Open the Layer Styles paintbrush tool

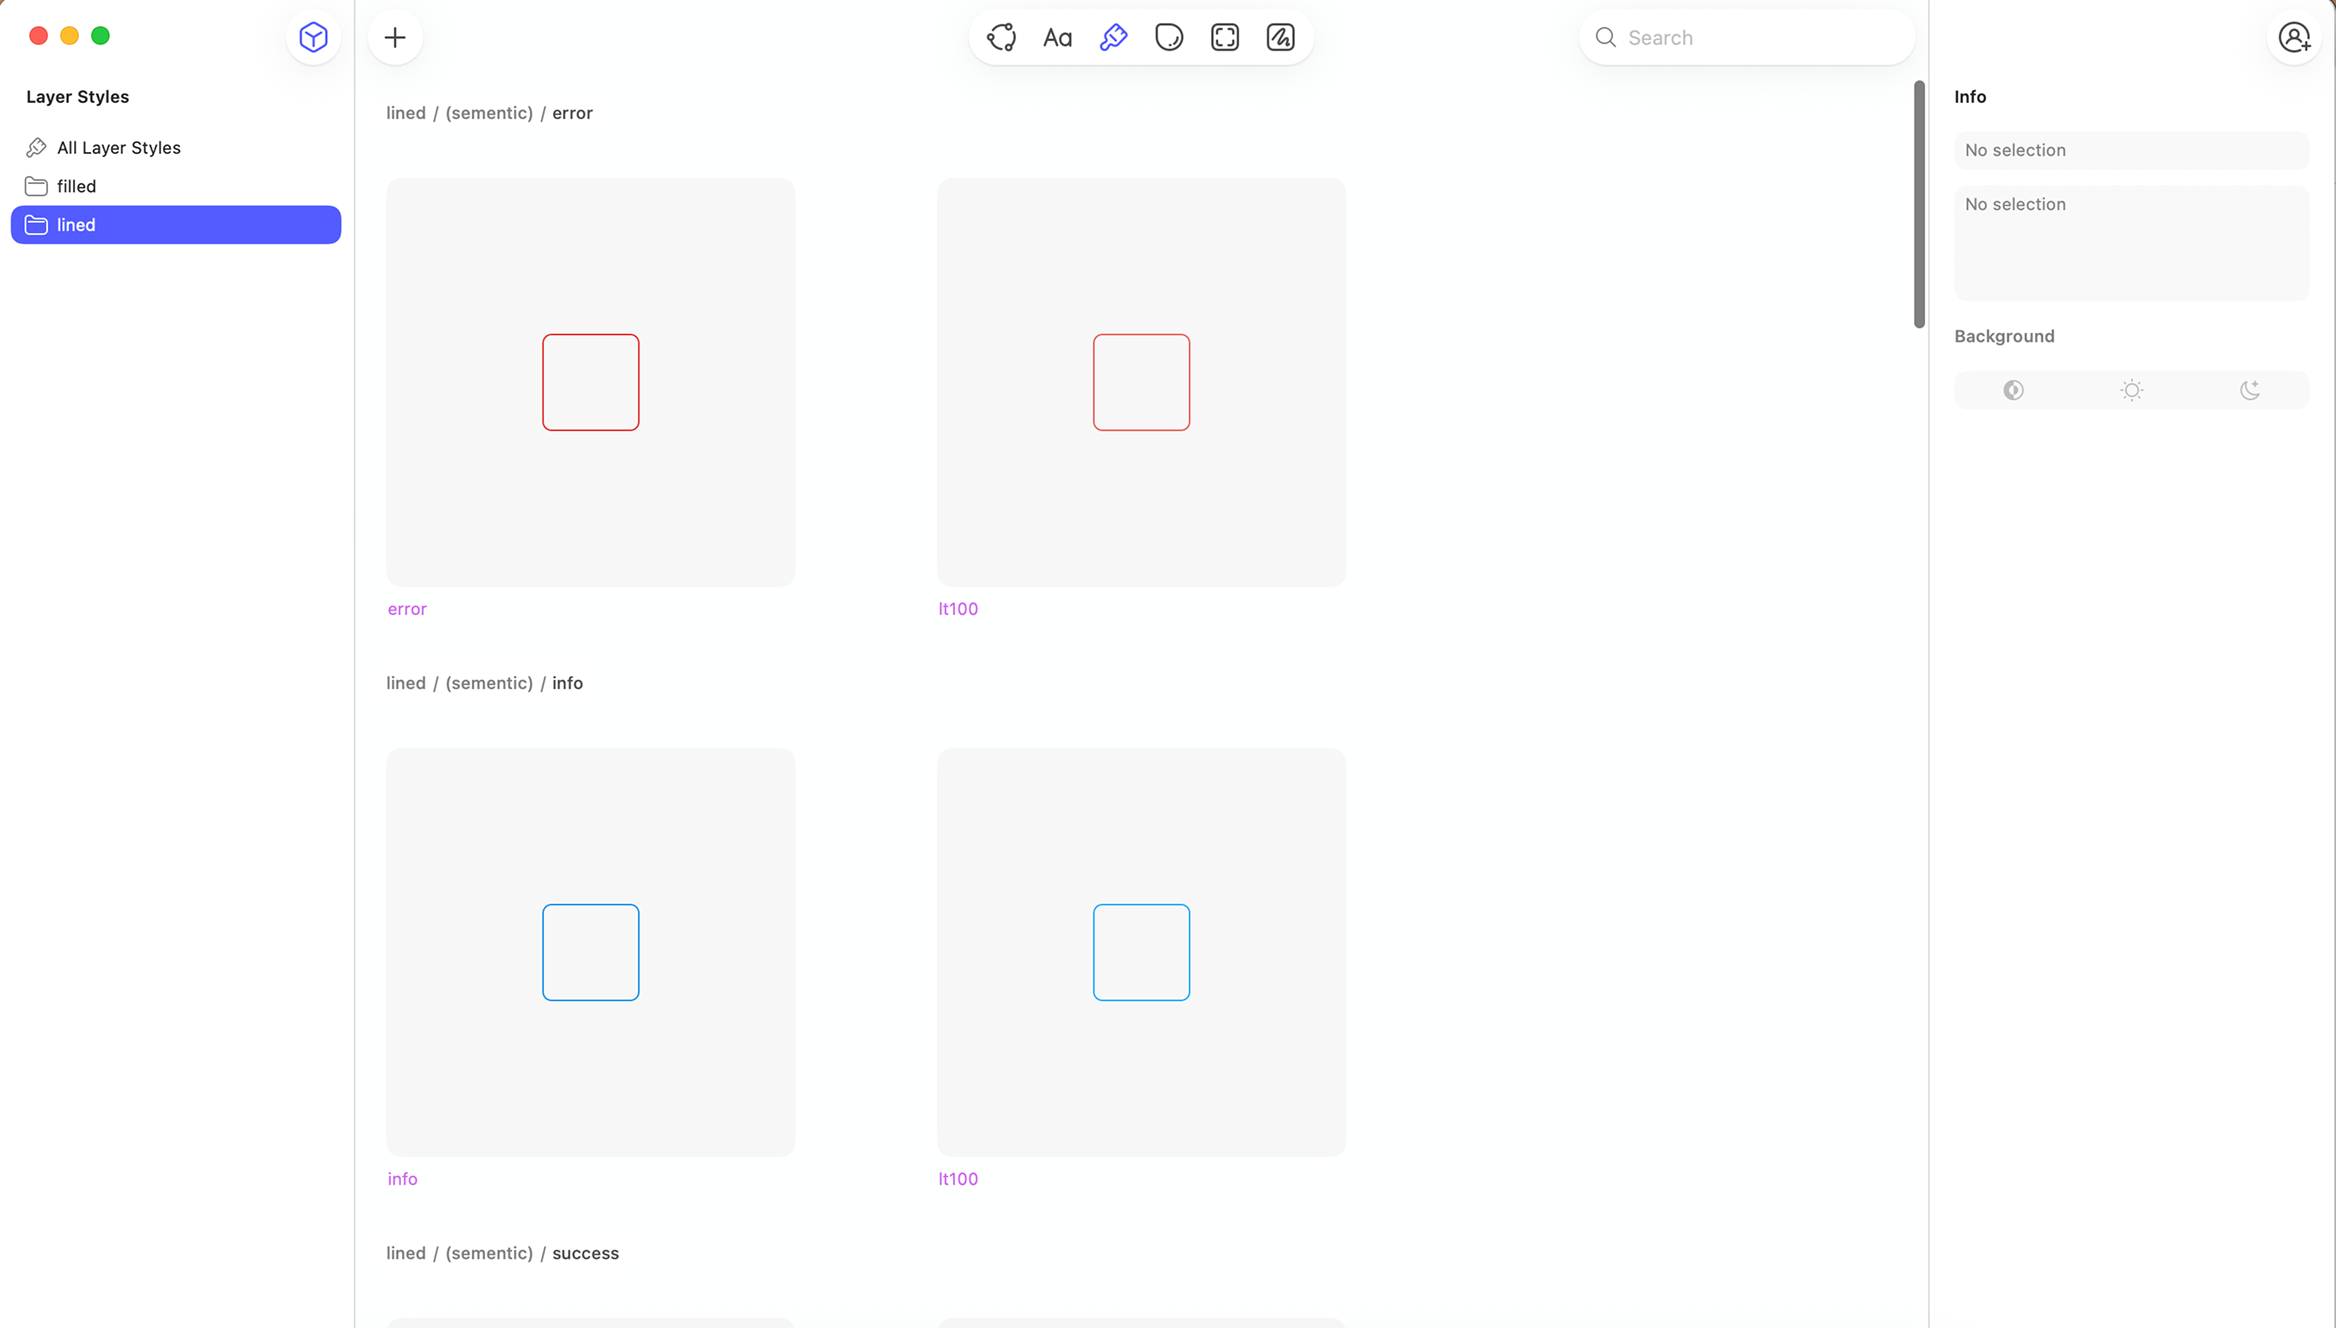(1113, 37)
